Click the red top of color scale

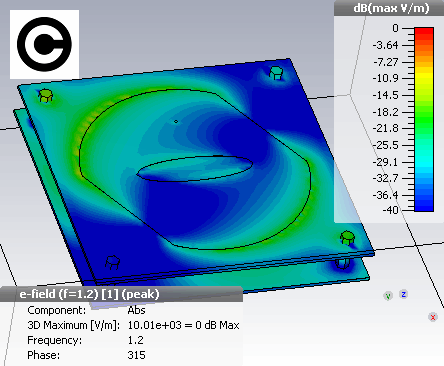pyautogui.click(x=424, y=31)
